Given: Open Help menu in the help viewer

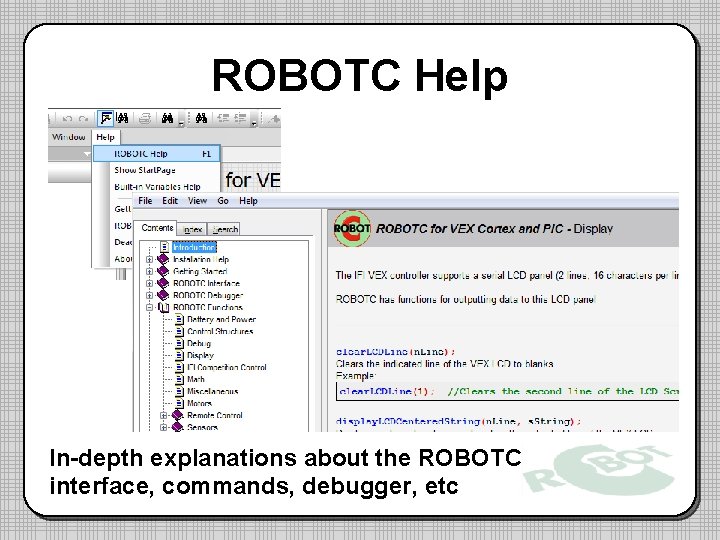Looking at the screenshot, I should [248, 201].
